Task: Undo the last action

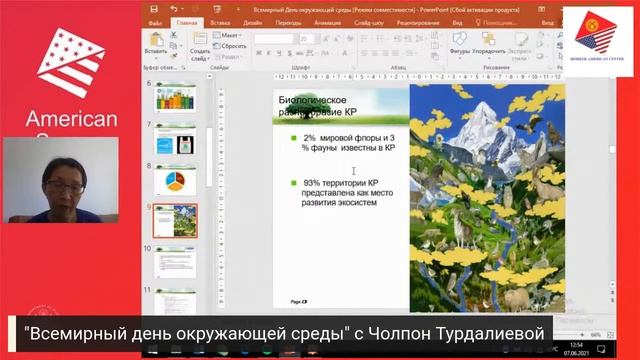Action: pos(174,9)
